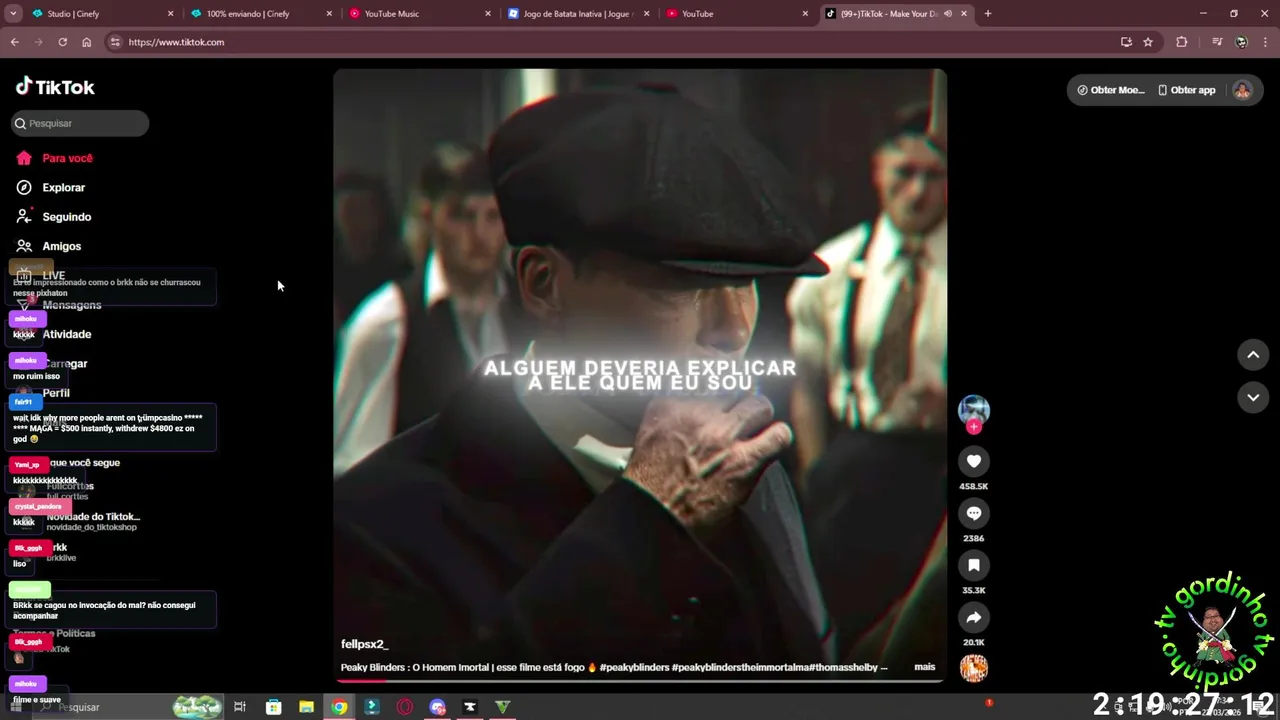Open Microsoft Store from taskbar

click(x=273, y=707)
